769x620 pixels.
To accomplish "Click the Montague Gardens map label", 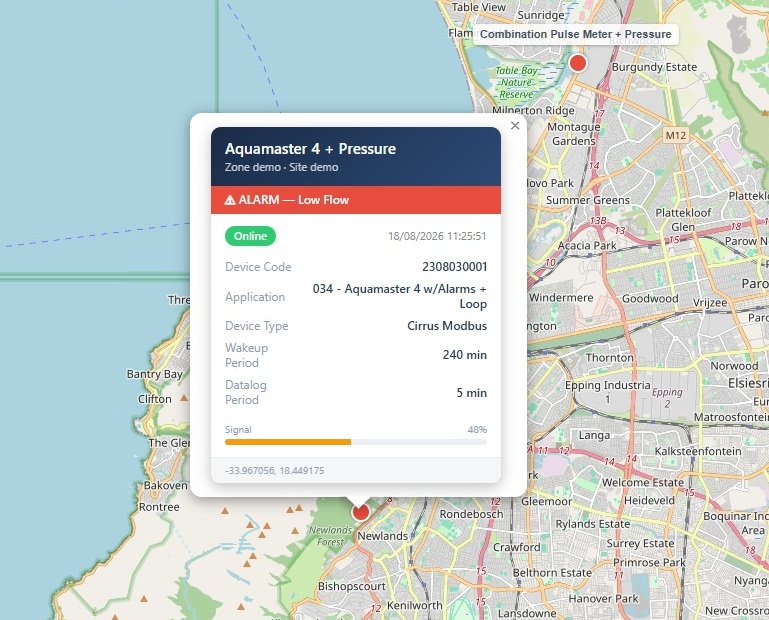I will click(574, 134).
